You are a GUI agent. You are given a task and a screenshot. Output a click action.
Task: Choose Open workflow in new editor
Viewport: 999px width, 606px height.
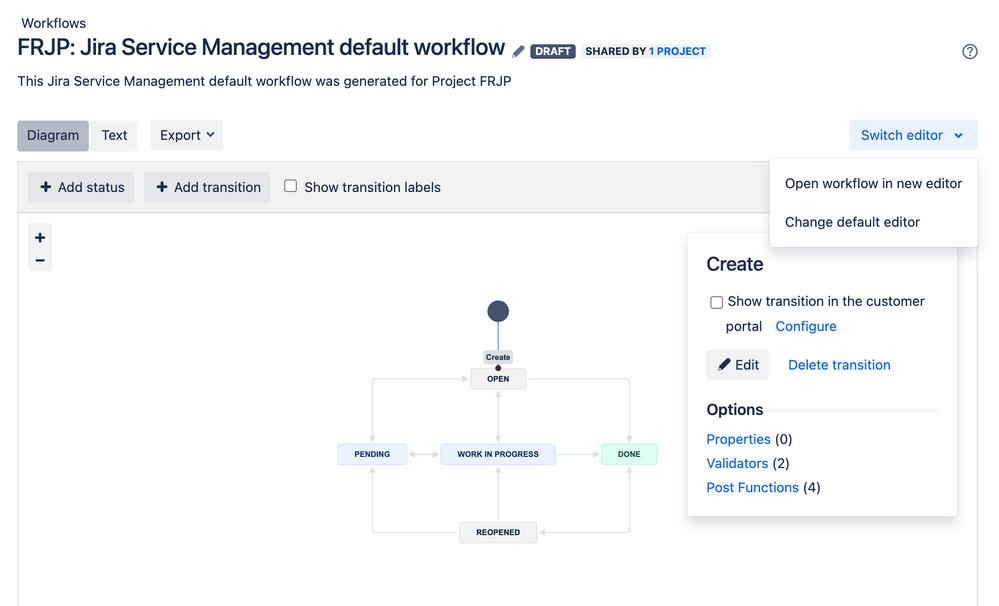(x=873, y=183)
